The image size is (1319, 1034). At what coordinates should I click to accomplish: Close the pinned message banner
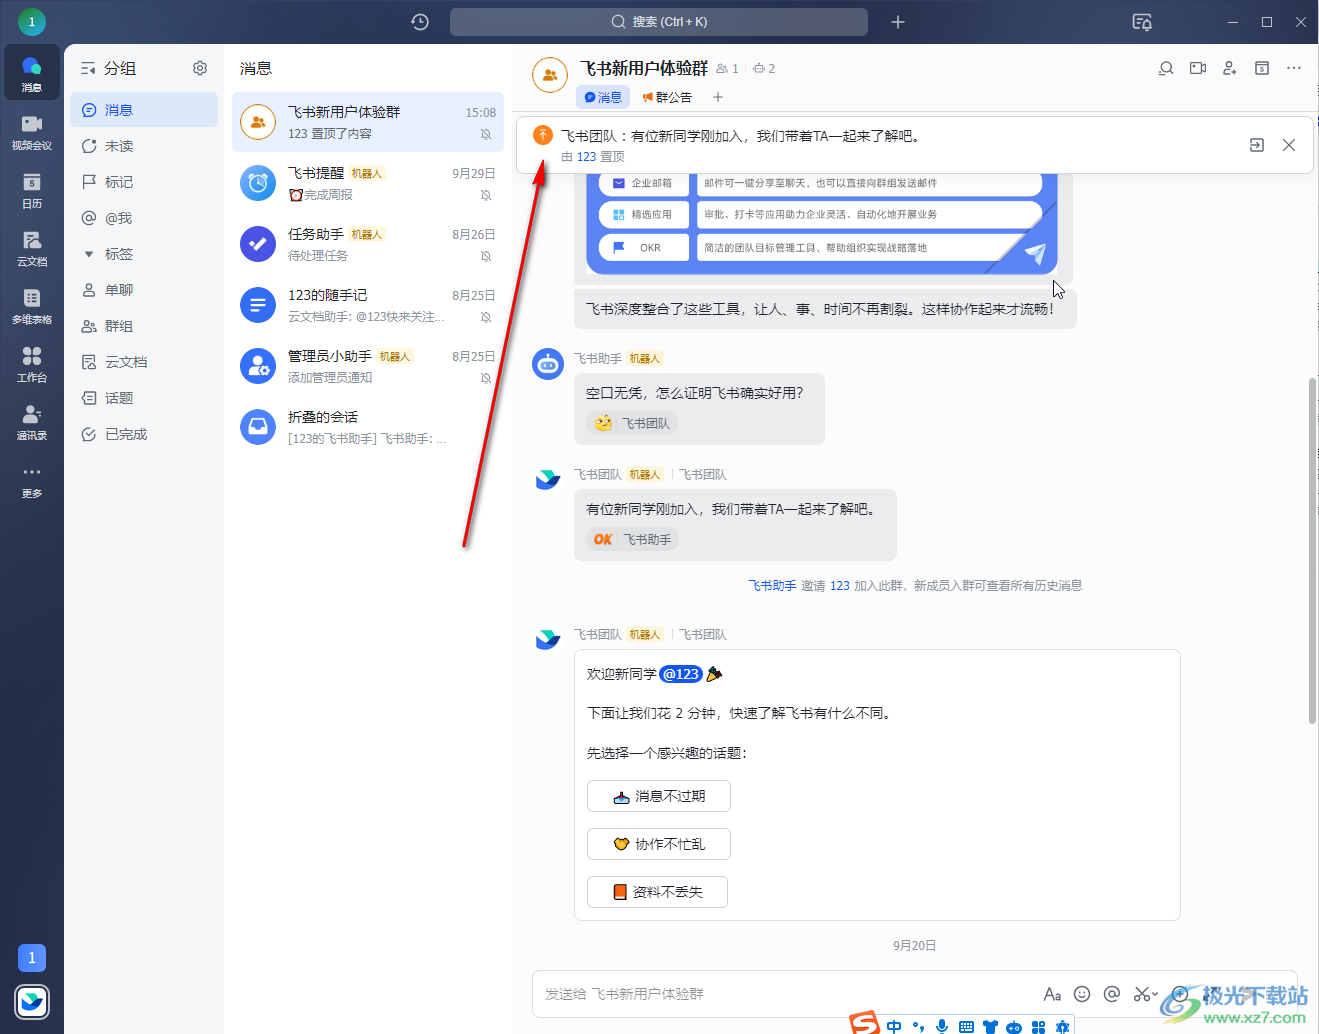[x=1289, y=145]
